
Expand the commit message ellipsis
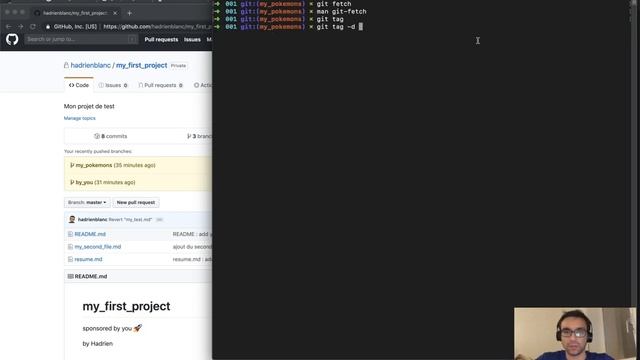tap(159, 220)
